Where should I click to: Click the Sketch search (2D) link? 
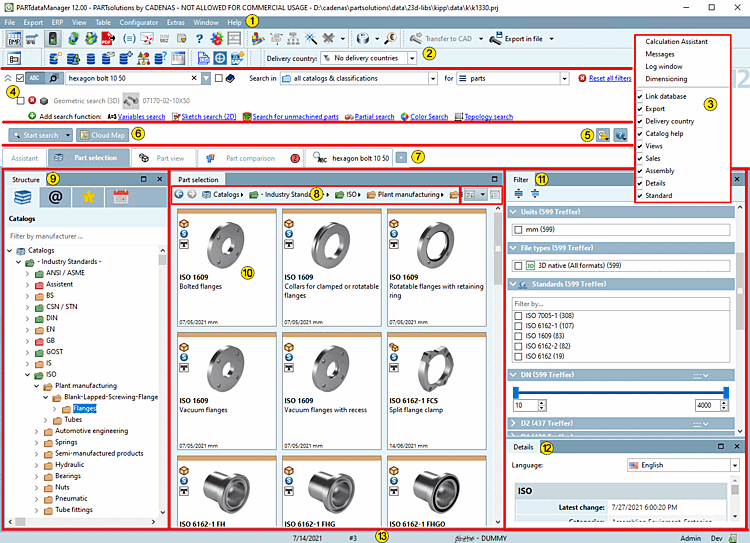(209, 117)
